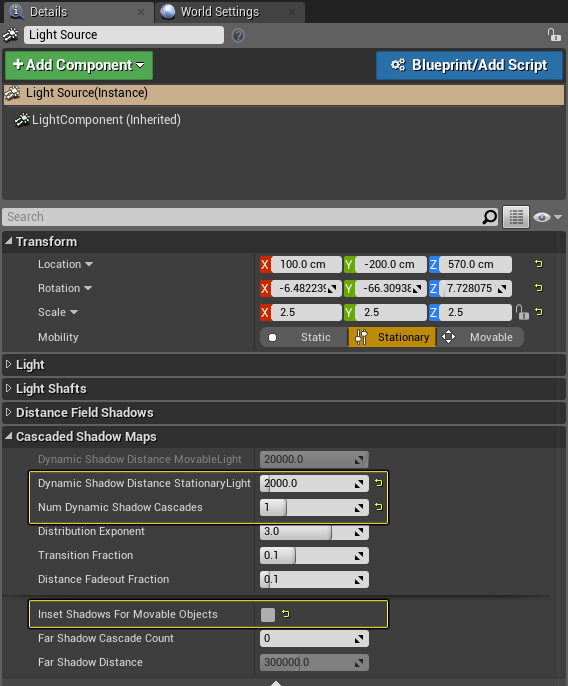
Task: Open the property matrix grid icon
Action: [516, 217]
